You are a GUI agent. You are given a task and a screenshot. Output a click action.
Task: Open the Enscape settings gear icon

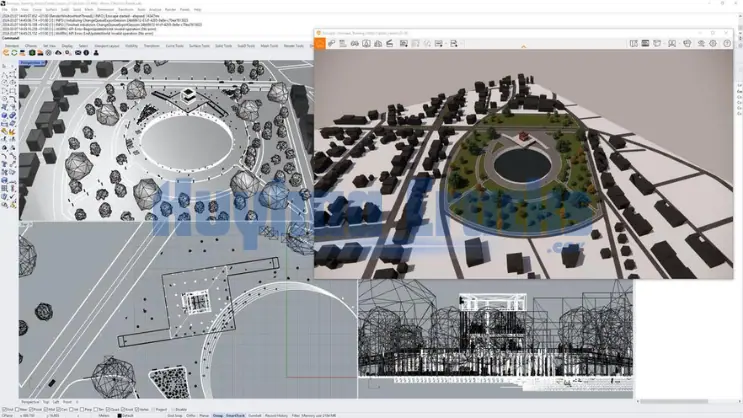712,44
